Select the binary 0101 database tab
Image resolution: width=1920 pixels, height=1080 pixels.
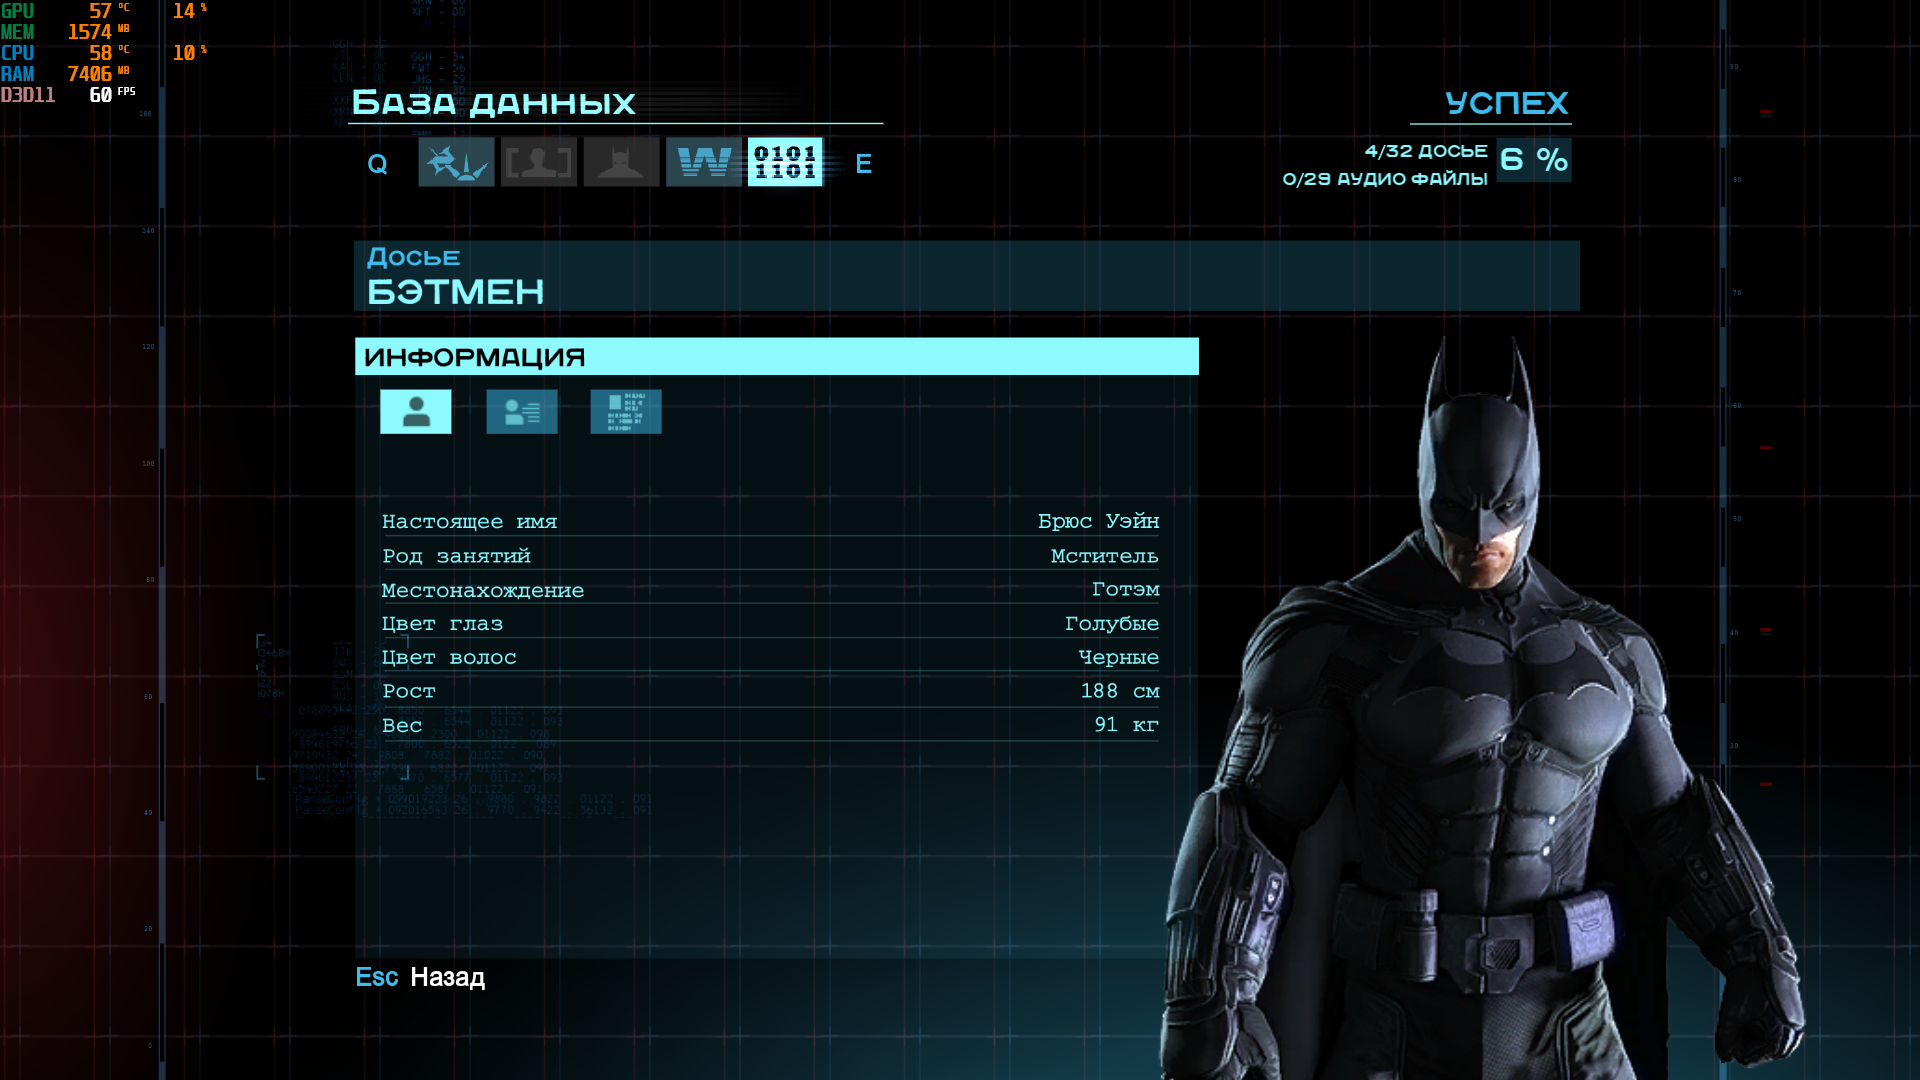tap(785, 162)
